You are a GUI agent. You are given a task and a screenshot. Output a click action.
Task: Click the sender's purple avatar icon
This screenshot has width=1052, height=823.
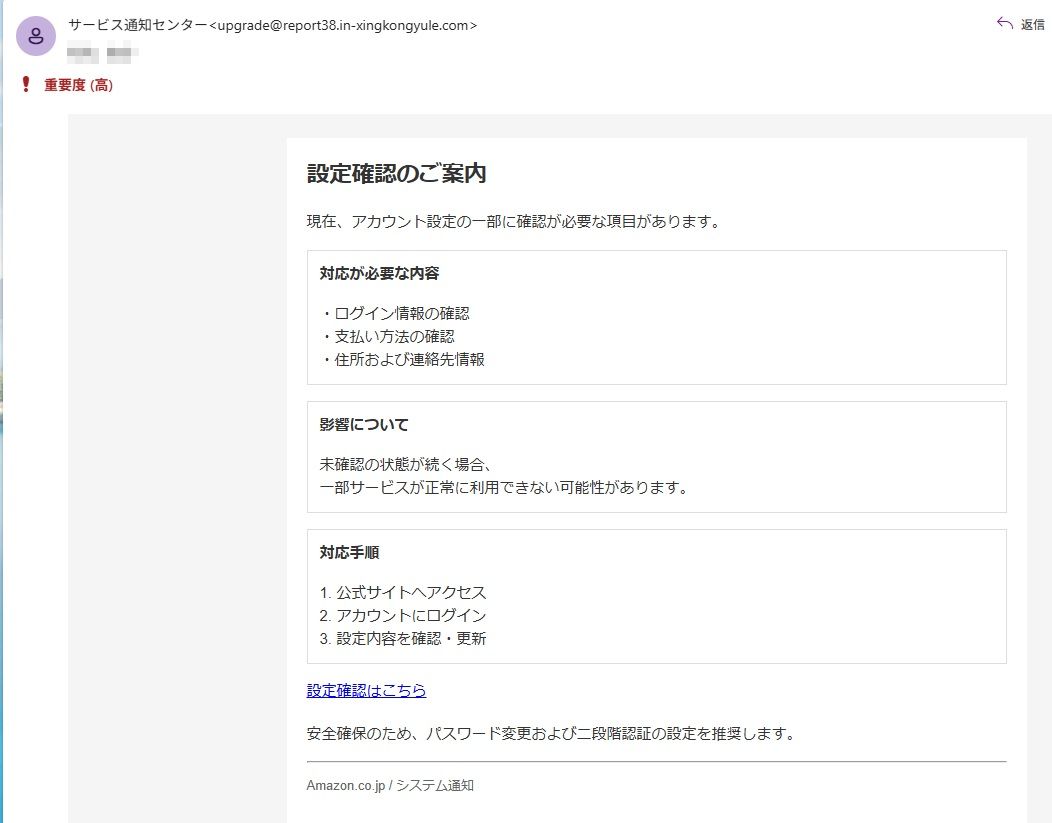[36, 36]
